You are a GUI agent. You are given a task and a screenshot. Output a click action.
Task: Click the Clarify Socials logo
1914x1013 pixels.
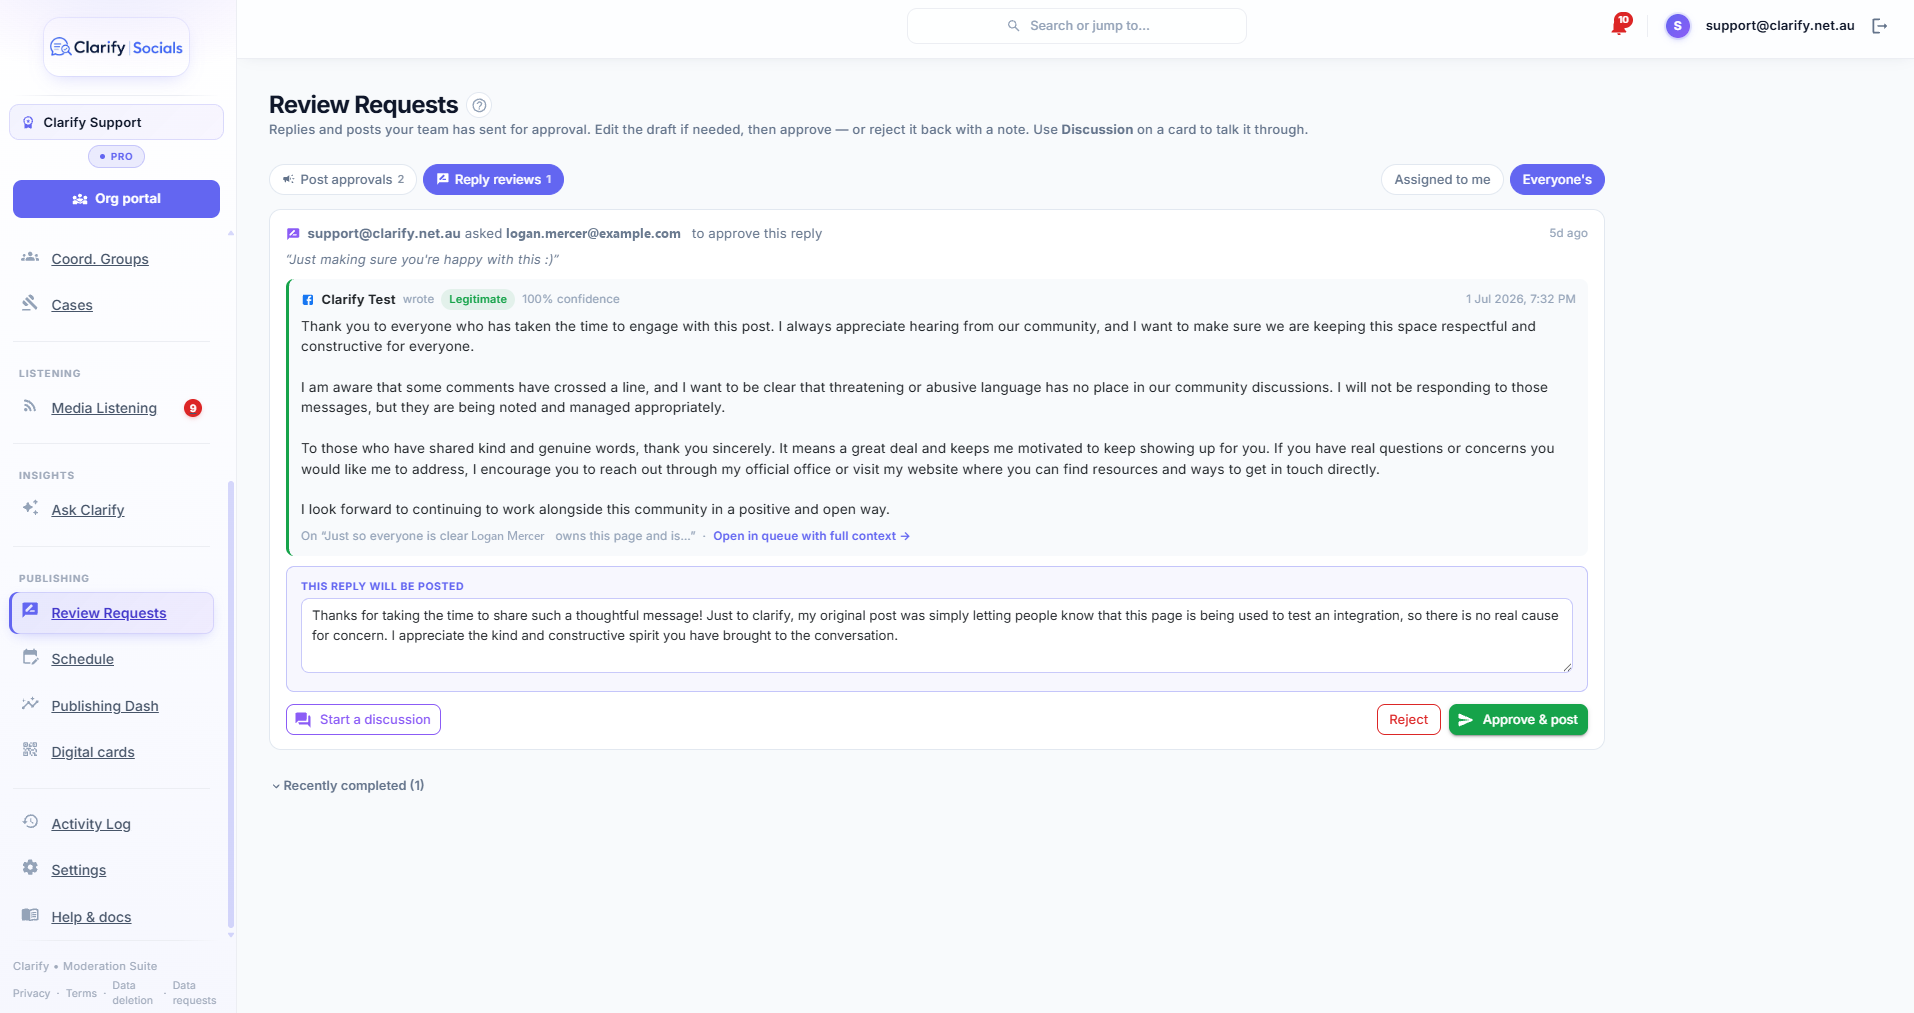click(x=116, y=47)
